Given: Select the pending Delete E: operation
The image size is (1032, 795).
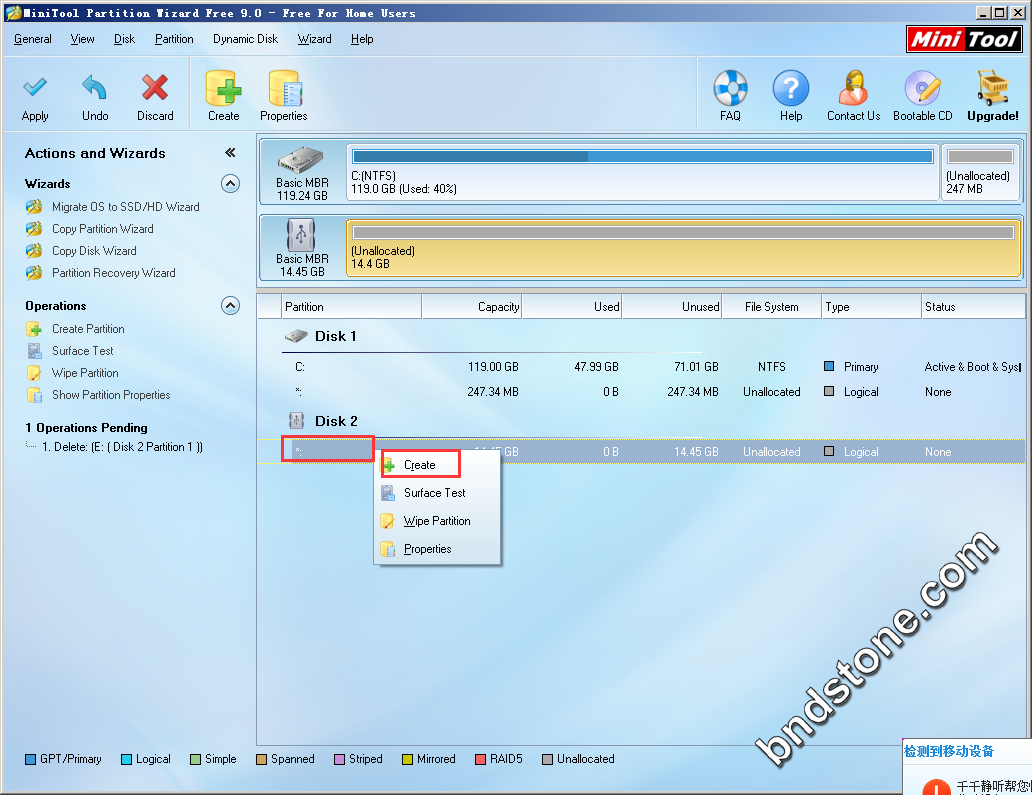Looking at the screenshot, I should click(x=122, y=447).
